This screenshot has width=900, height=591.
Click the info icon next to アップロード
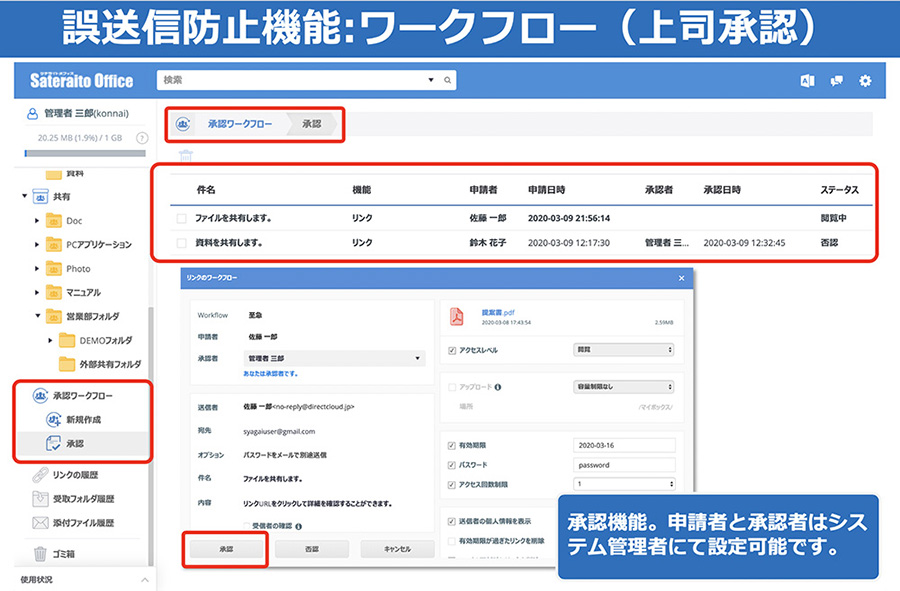click(498, 387)
